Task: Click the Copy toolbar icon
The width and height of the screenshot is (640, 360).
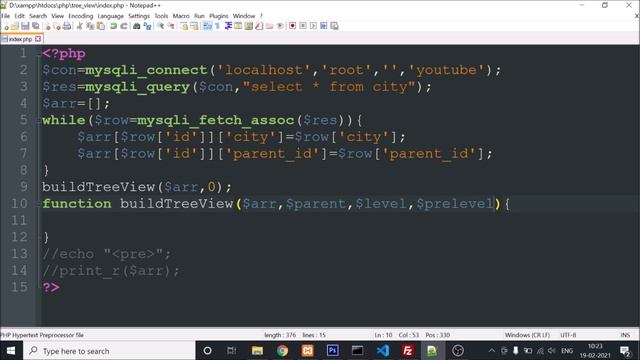Action: click(90, 26)
